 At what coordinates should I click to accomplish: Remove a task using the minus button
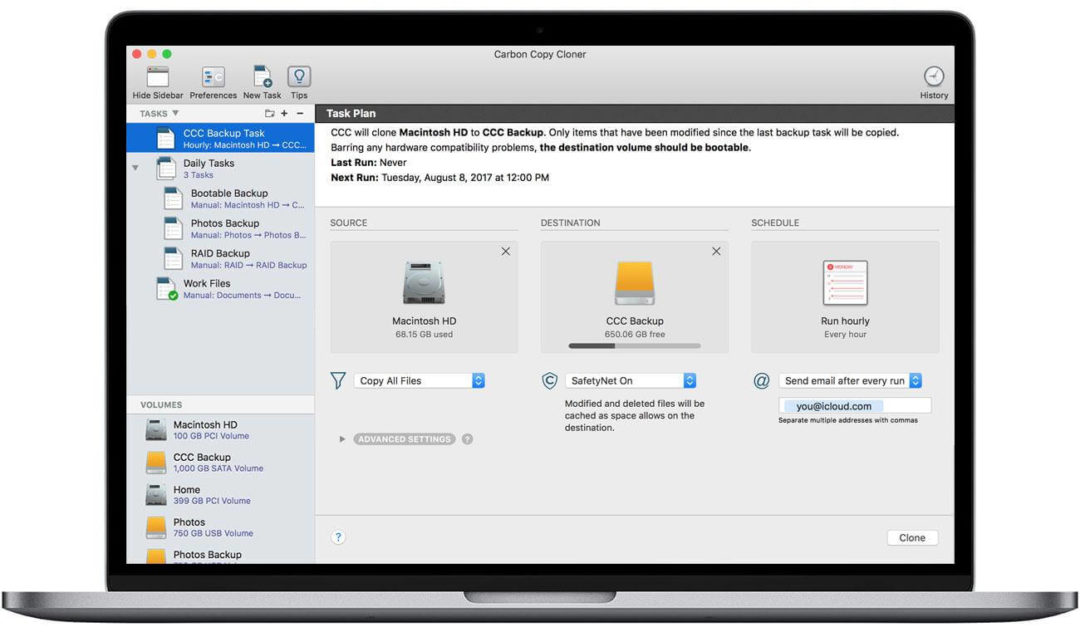point(301,113)
